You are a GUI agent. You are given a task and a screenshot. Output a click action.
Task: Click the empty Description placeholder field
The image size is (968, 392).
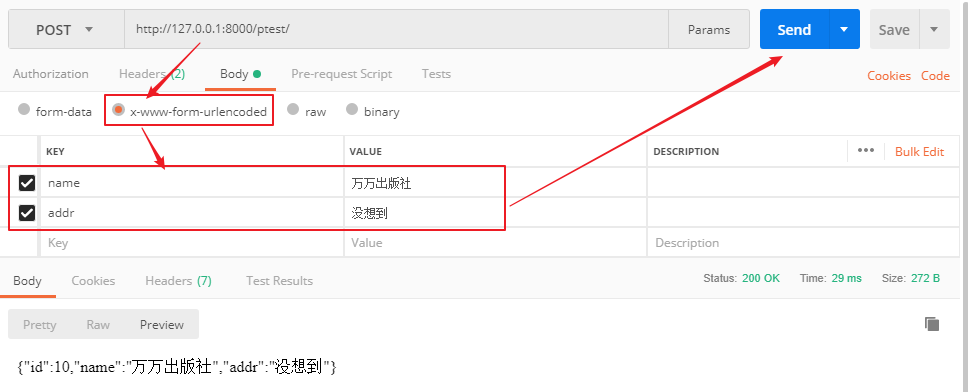(x=803, y=243)
